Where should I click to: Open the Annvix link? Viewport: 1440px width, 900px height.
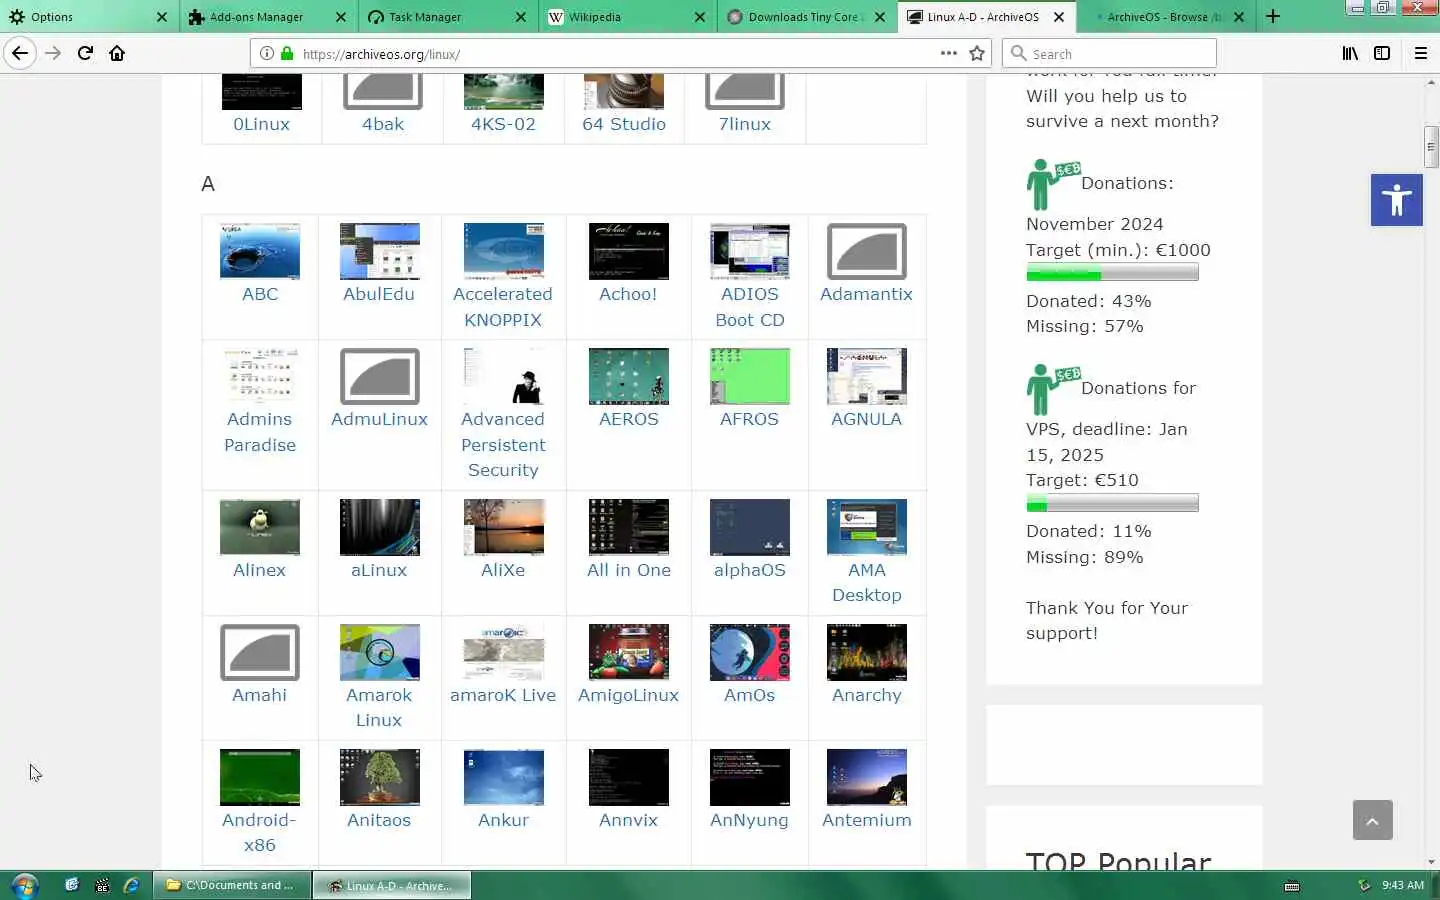tap(628, 820)
